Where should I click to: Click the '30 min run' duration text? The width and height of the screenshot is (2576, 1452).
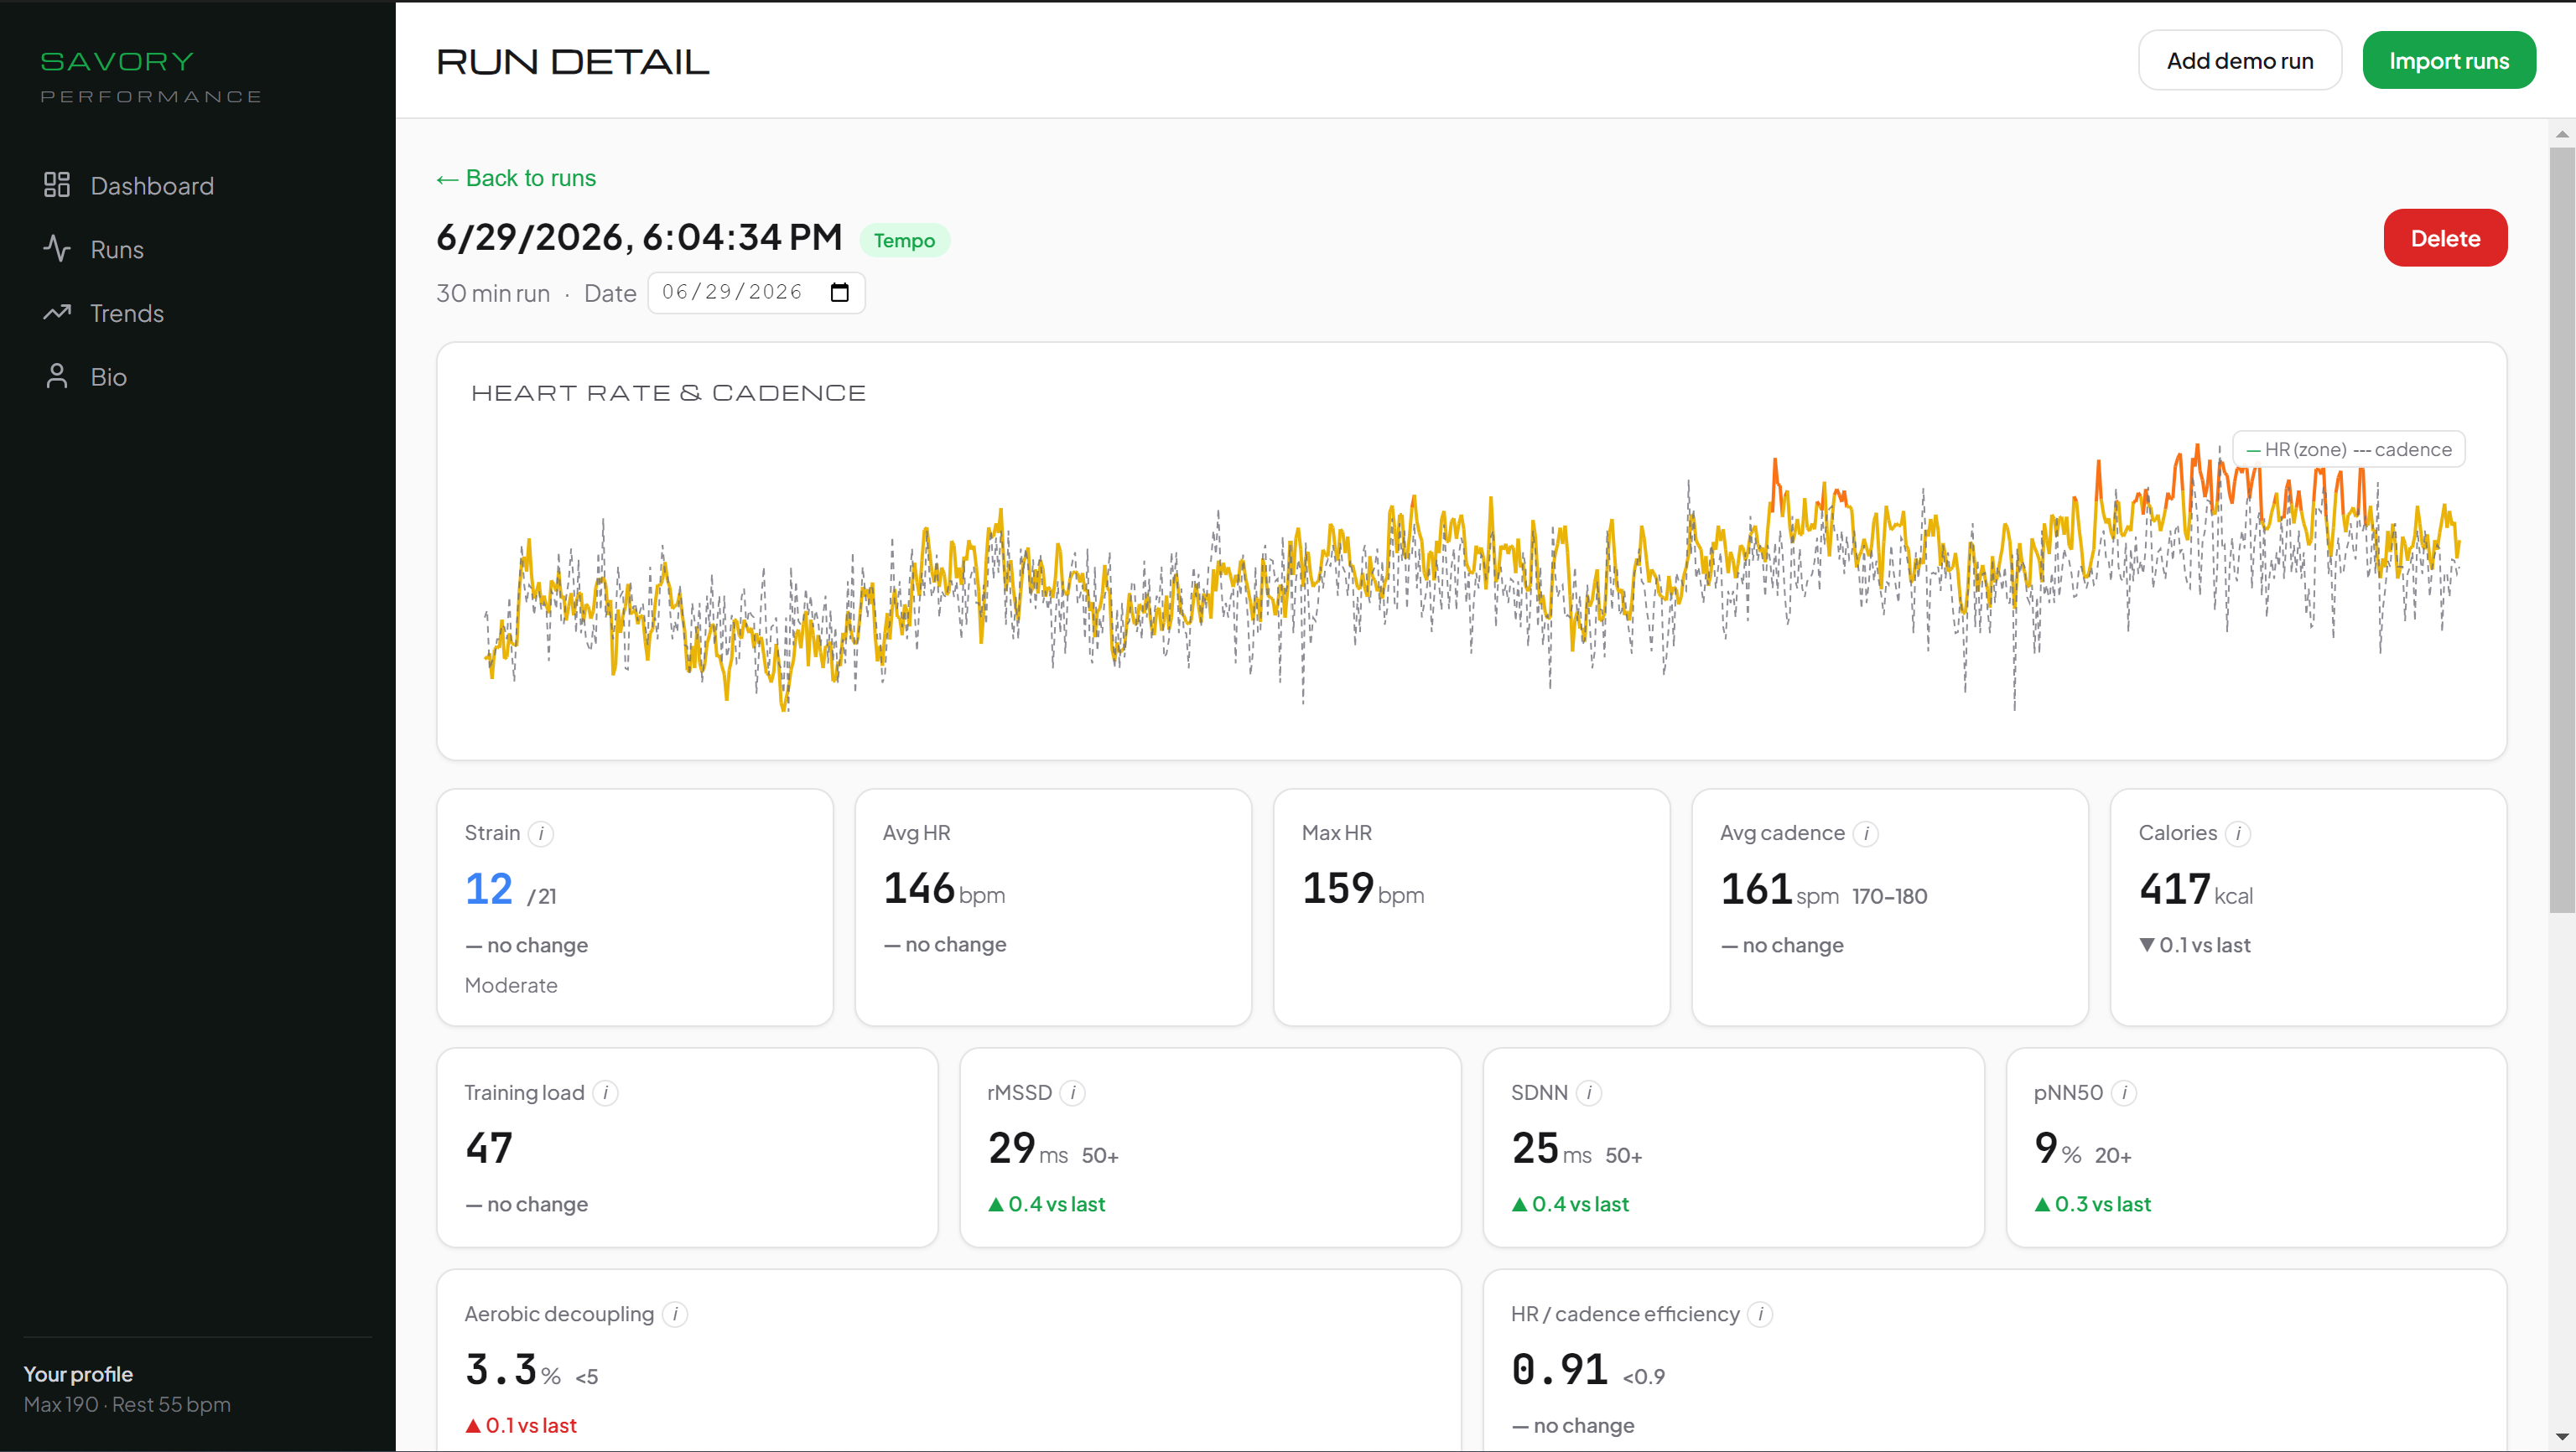point(493,293)
